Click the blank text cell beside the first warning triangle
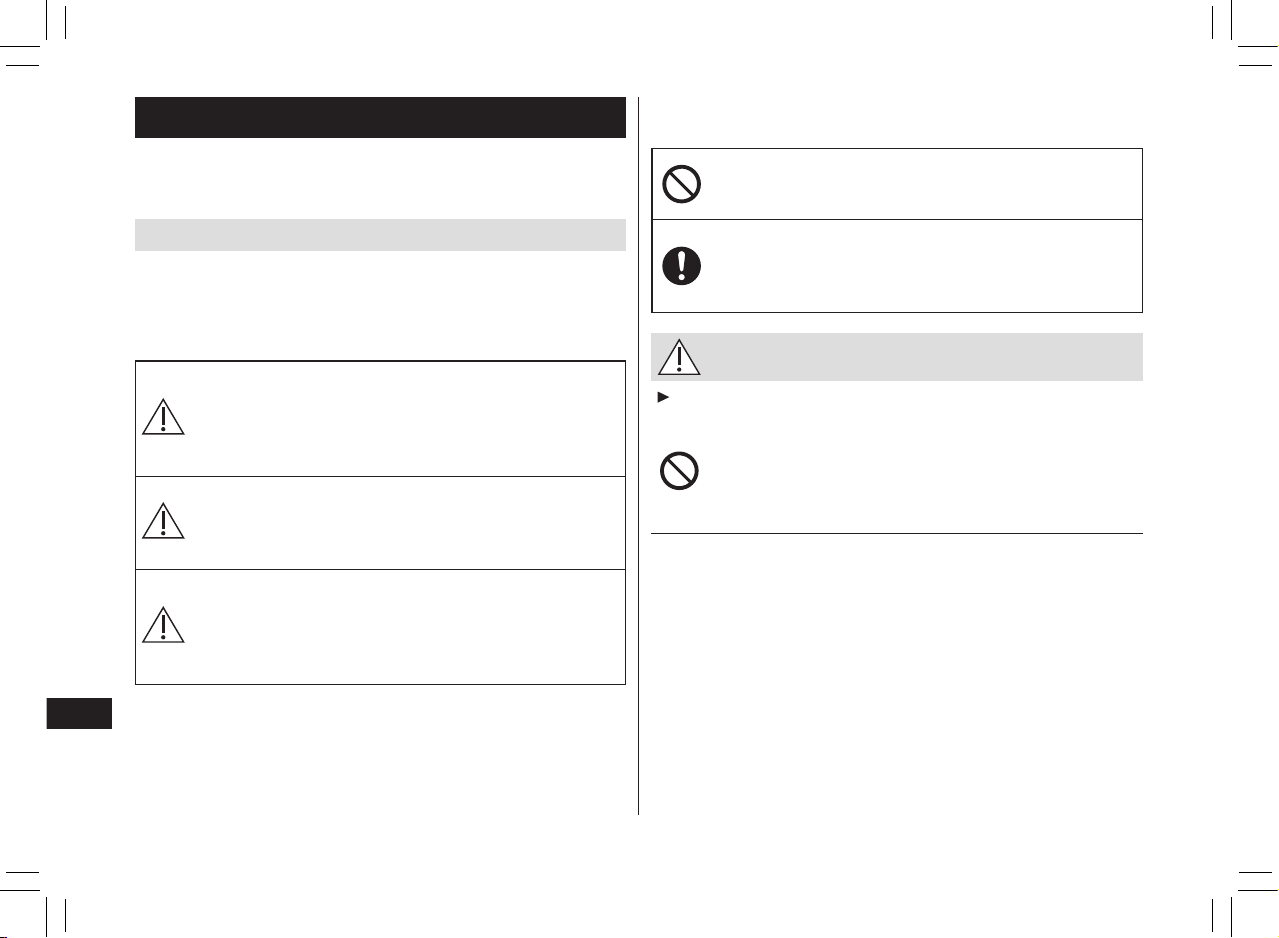Screen dimensions: 1279x938 click(x=405, y=418)
